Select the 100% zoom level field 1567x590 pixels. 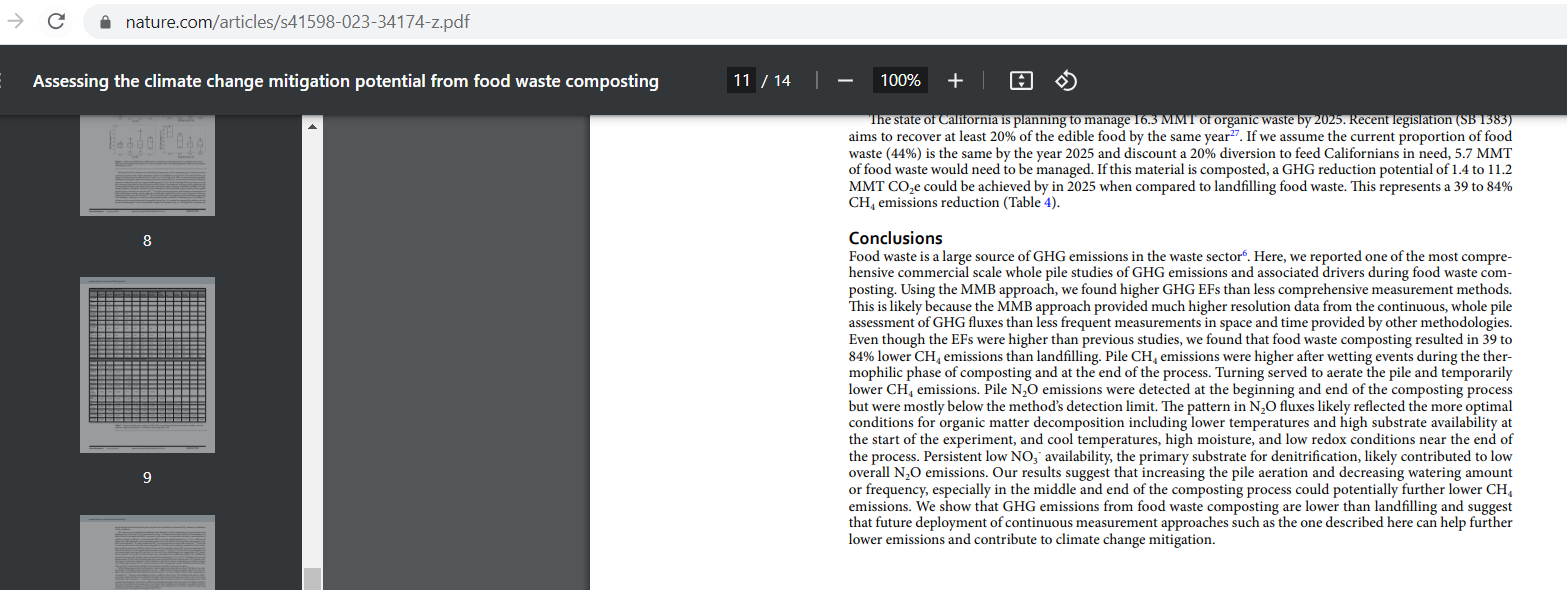[900, 80]
